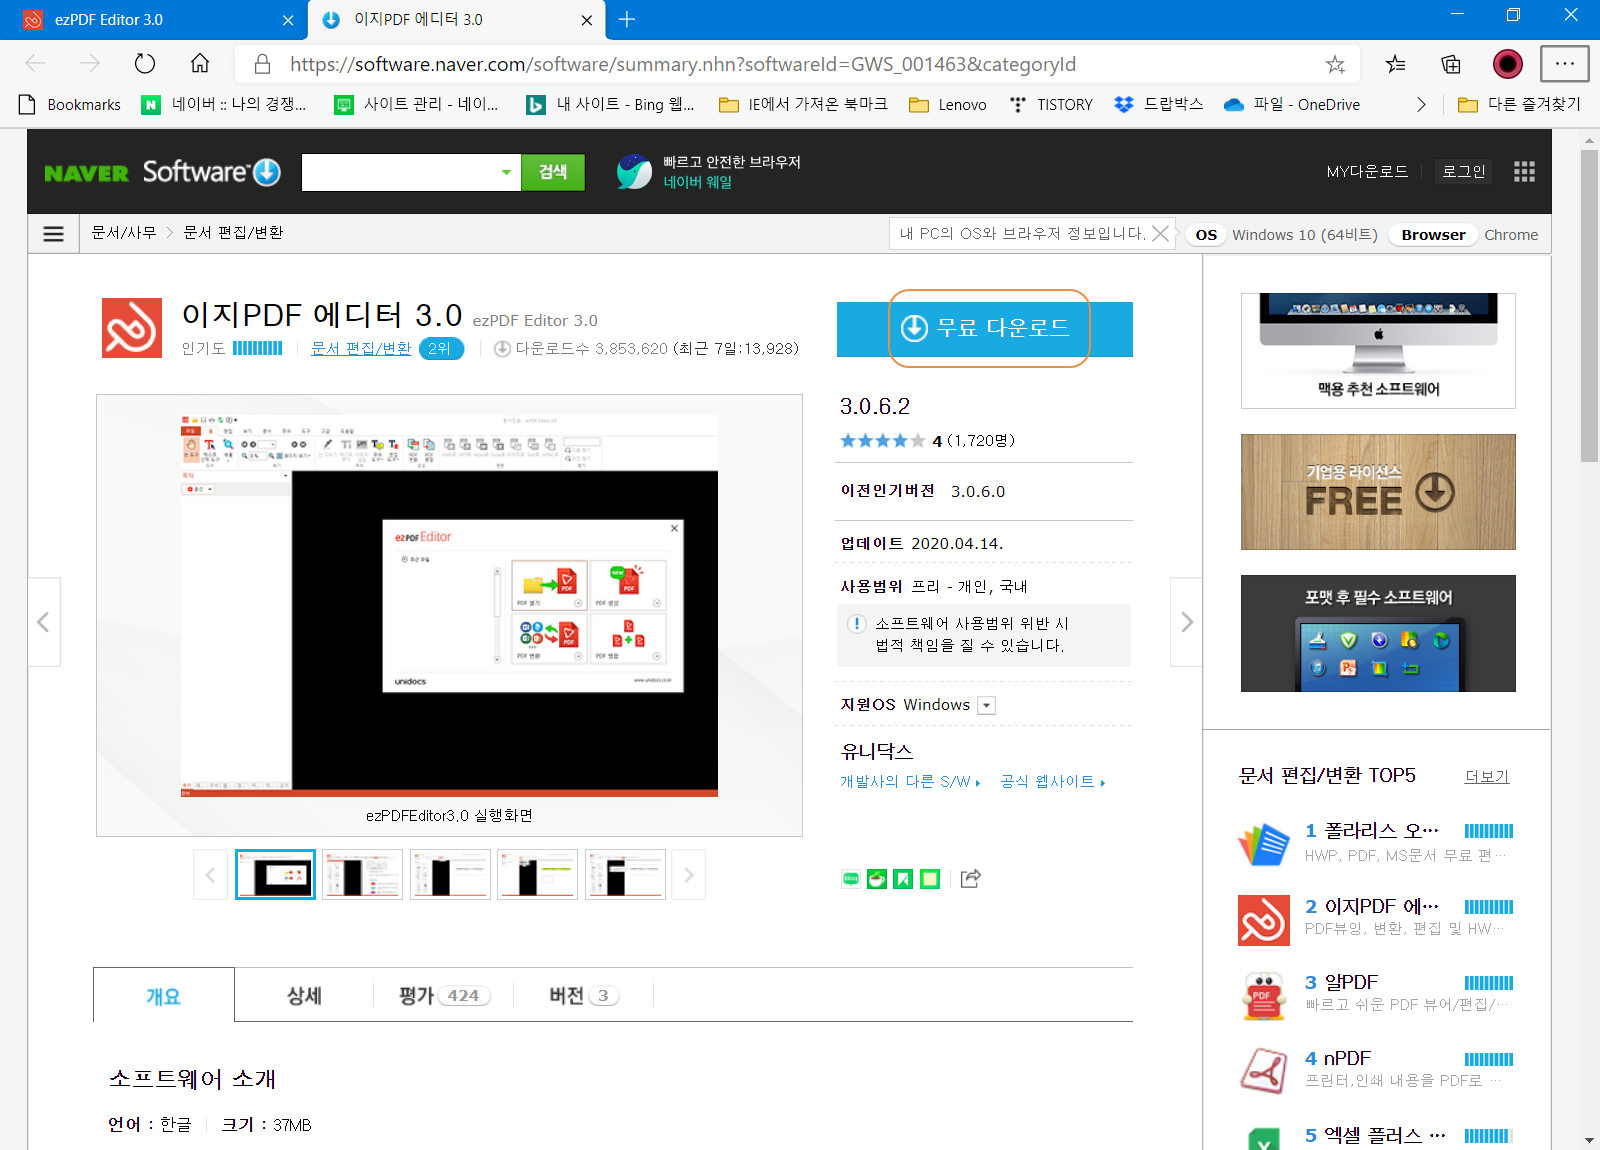Open the hamburger category menu
The width and height of the screenshot is (1600, 1150).
(x=54, y=234)
